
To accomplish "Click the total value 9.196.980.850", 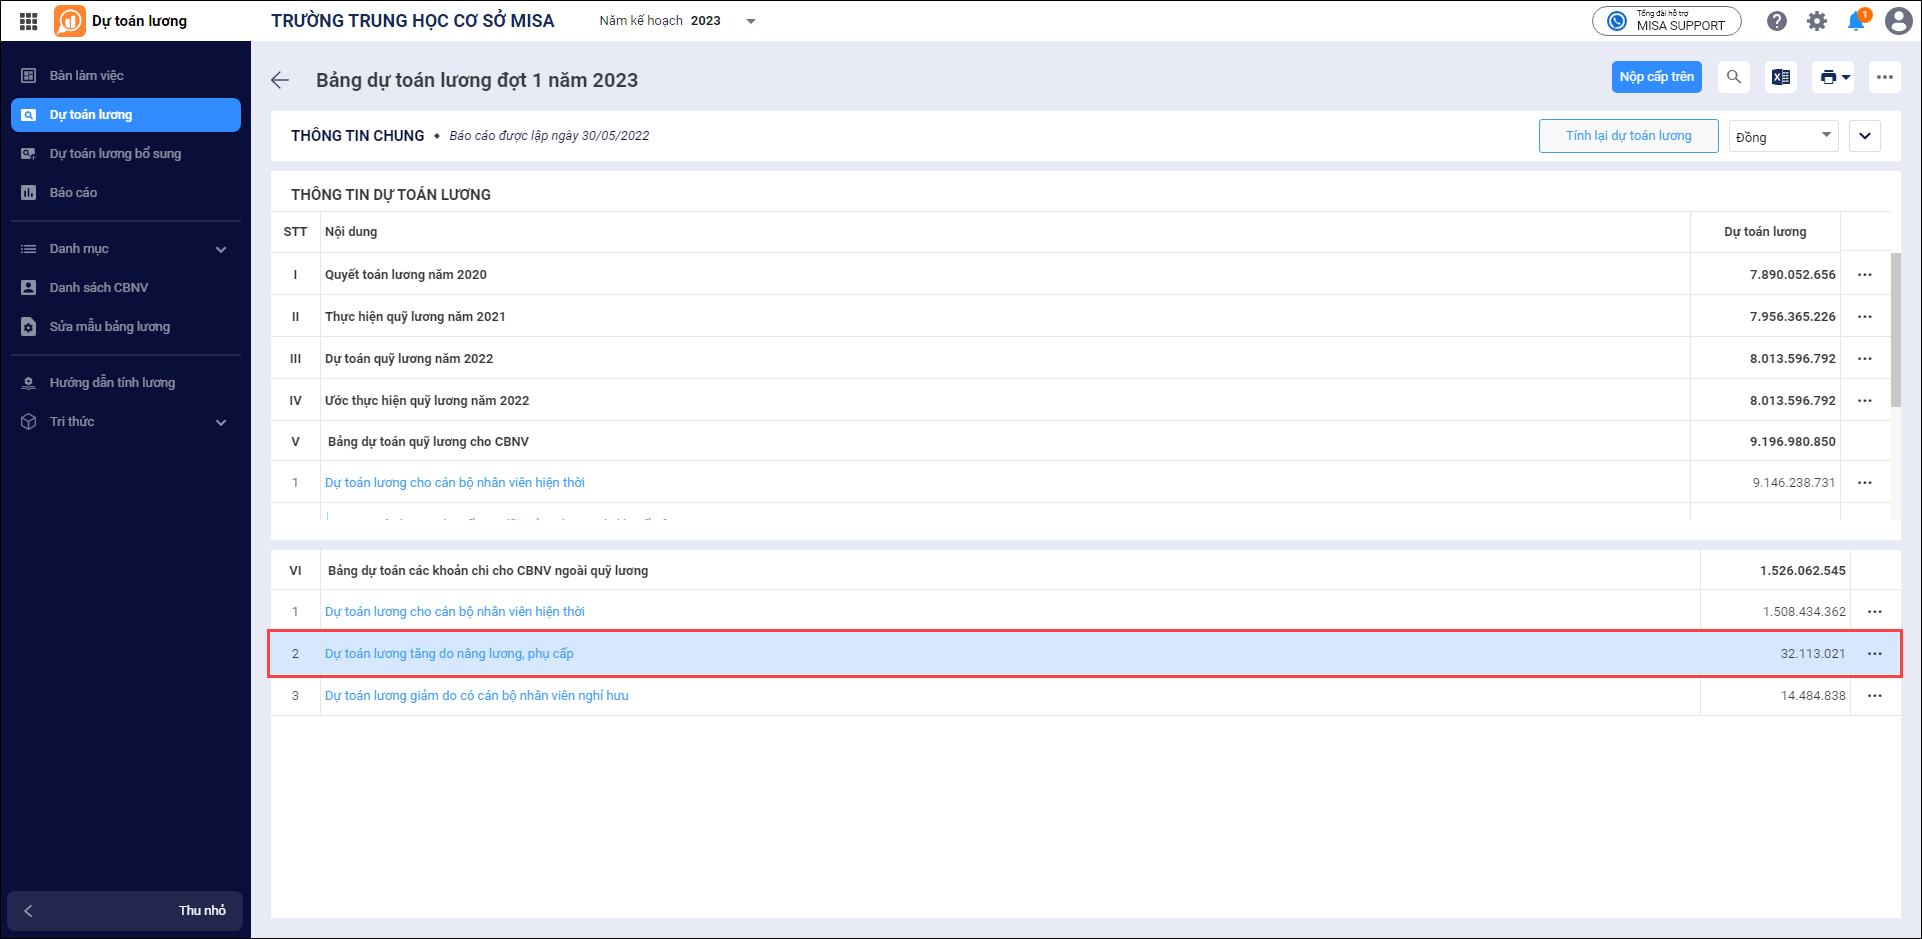I will coord(1793,442).
